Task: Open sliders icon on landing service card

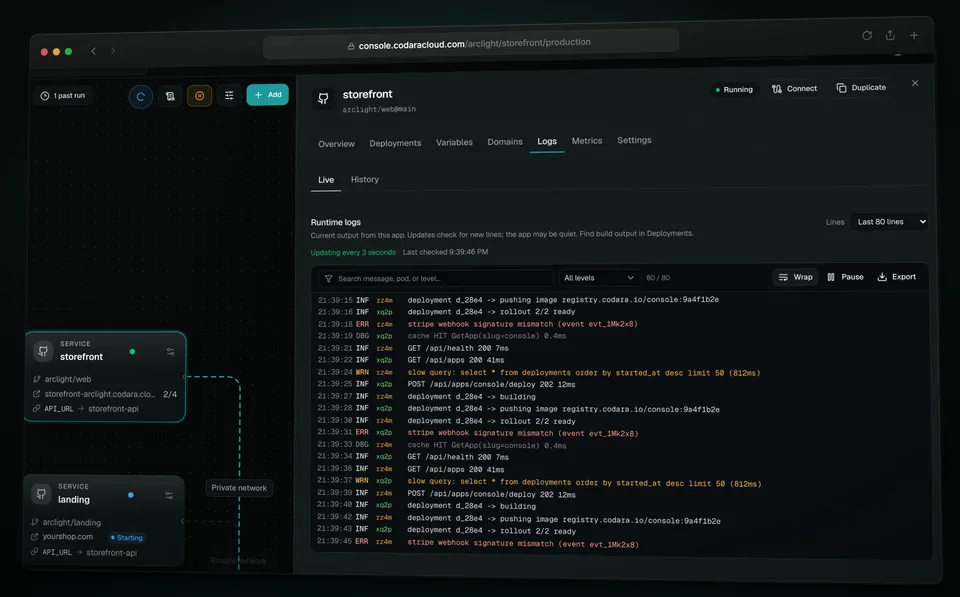Action: coord(169,495)
